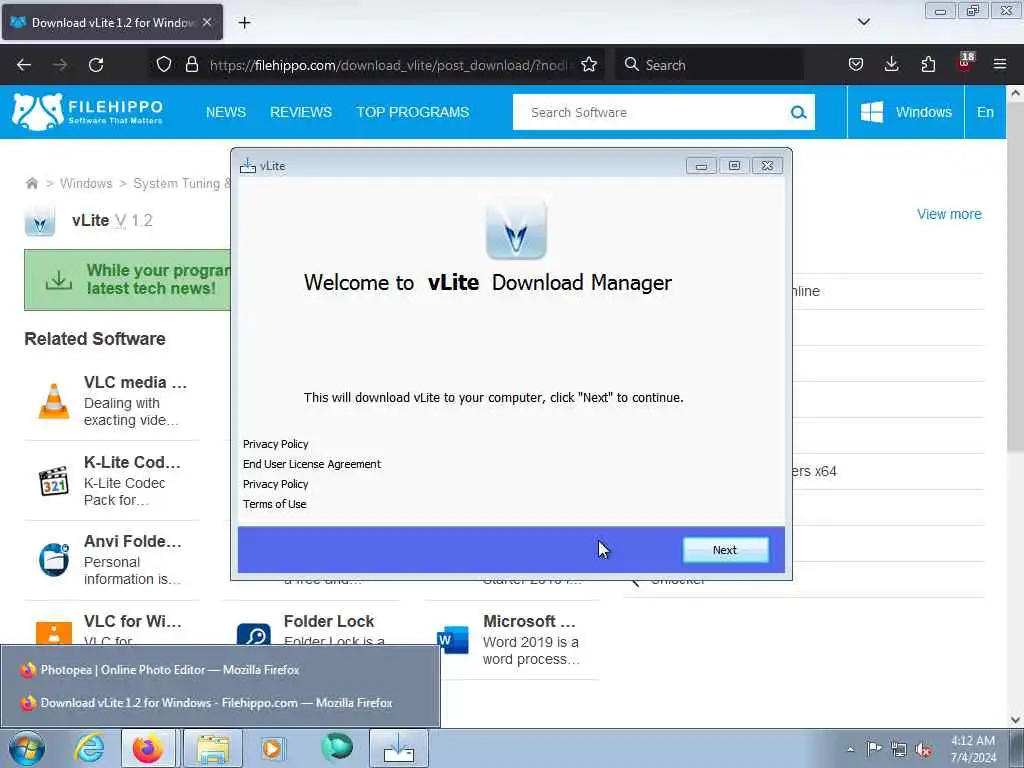1024x768 pixels.
Task: Click the vLite logo in the dialog
Action: [516, 230]
